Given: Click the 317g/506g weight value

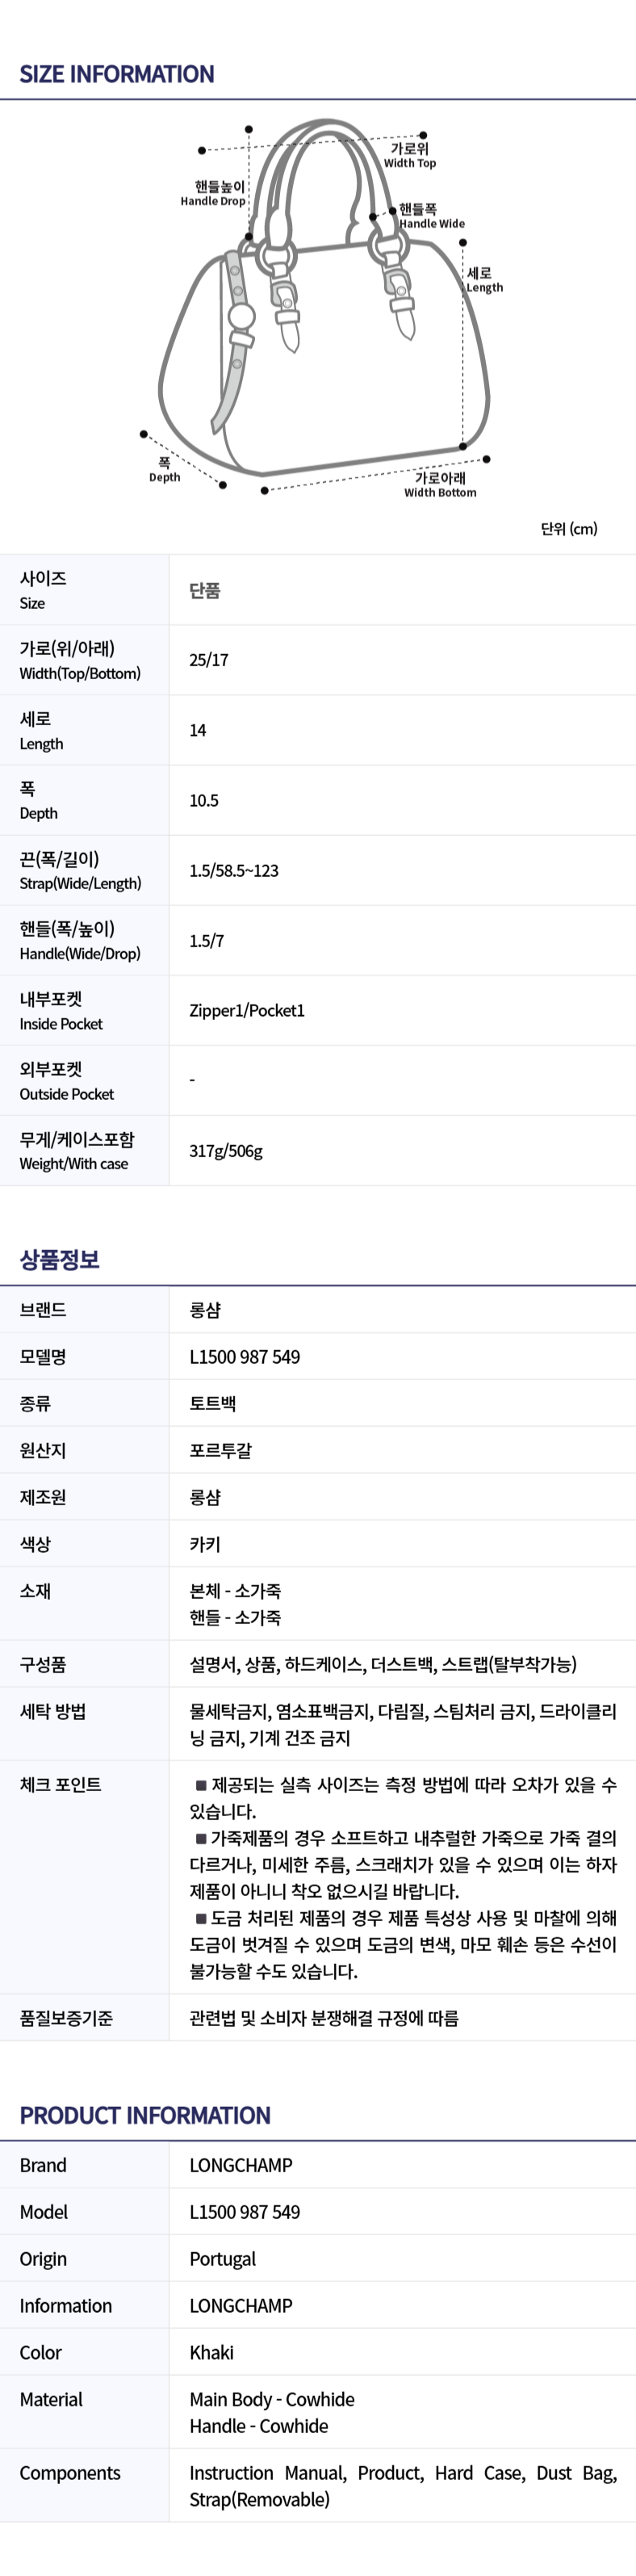Looking at the screenshot, I should point(226,1151).
